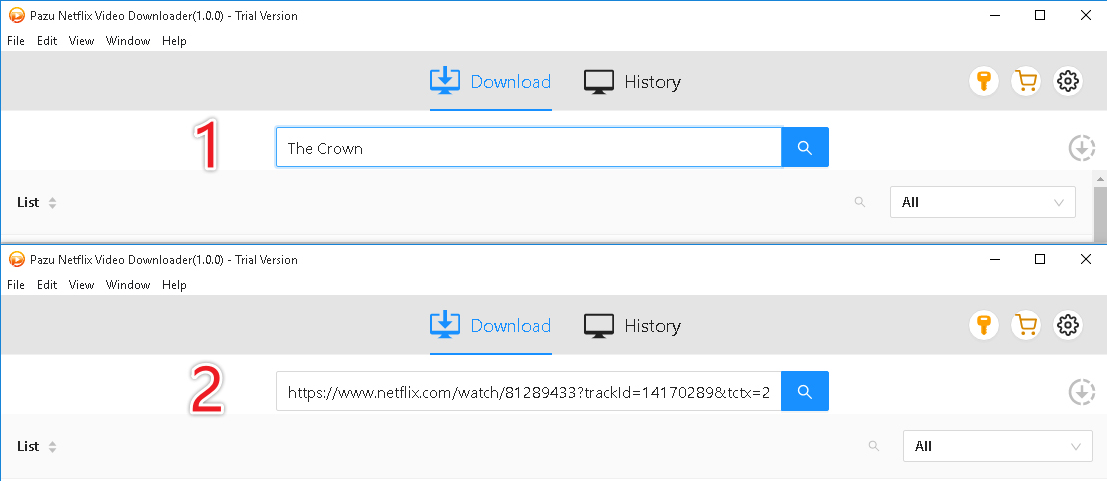Click the List column header text in bottom window
1107x481 pixels.
(28, 446)
